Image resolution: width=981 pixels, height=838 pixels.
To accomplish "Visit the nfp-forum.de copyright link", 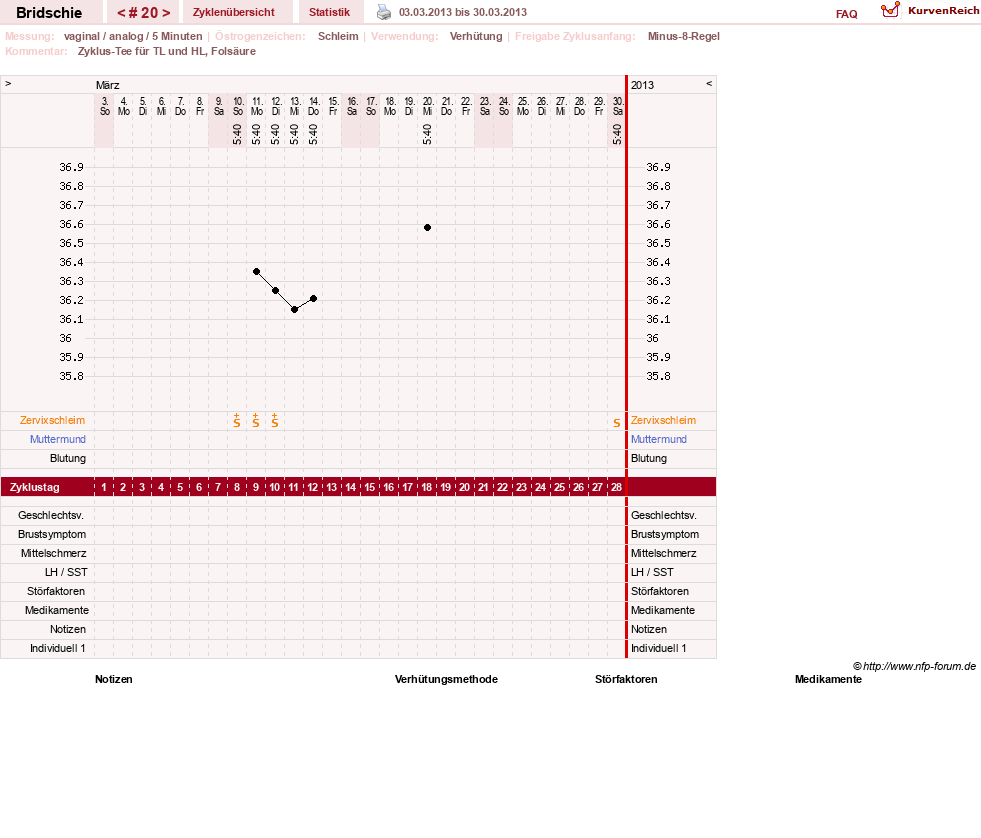I will pyautogui.click(x=914, y=666).
